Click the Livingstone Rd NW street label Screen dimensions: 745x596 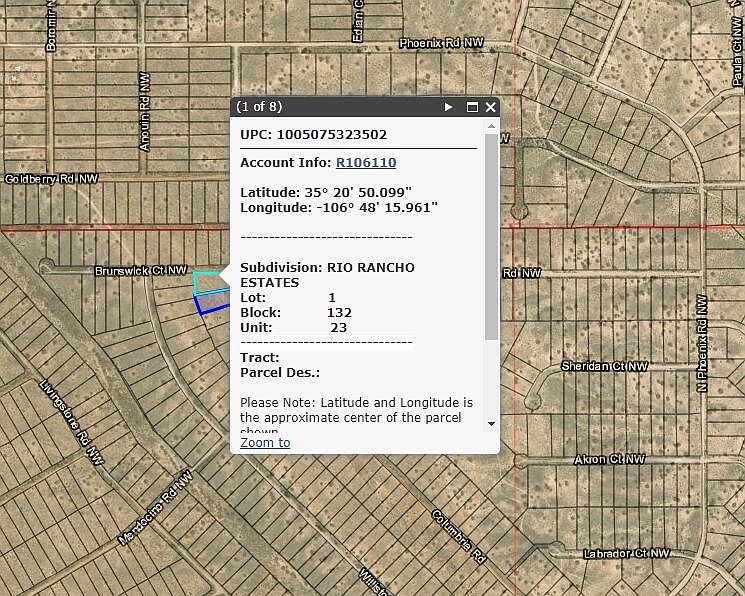pos(71,422)
